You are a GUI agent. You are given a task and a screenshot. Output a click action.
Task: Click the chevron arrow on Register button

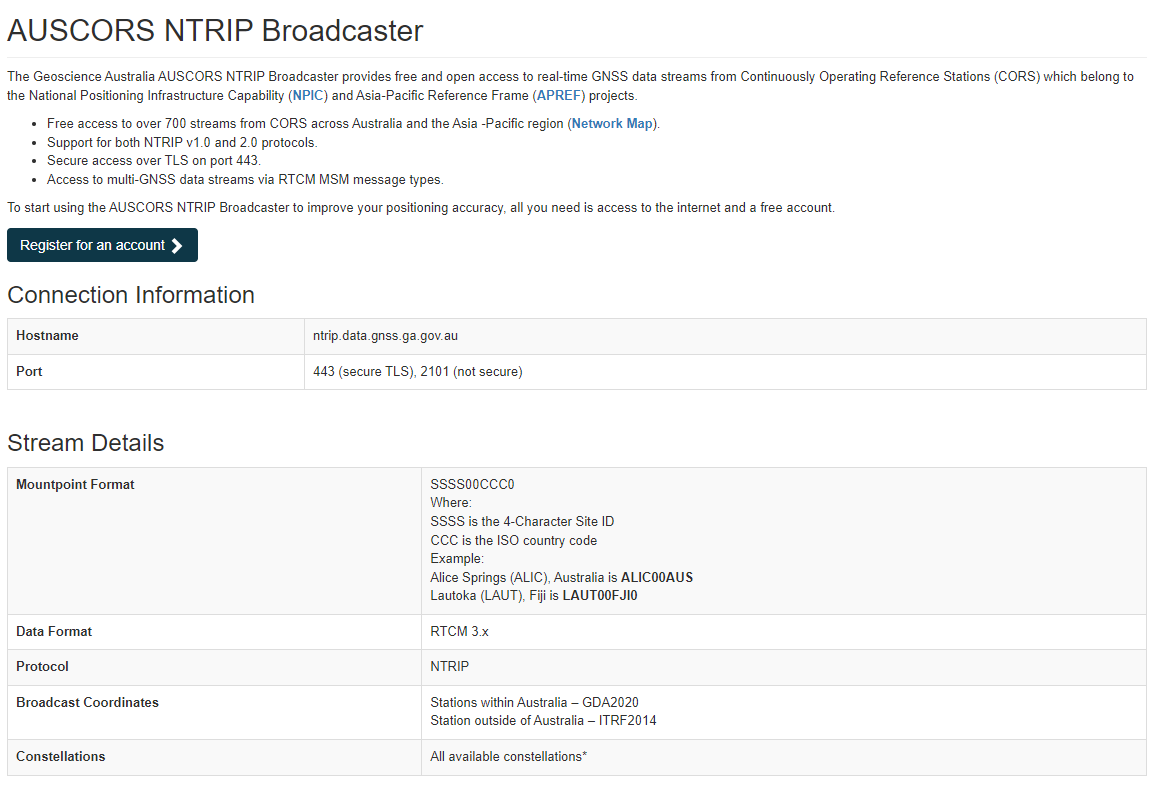(x=177, y=246)
